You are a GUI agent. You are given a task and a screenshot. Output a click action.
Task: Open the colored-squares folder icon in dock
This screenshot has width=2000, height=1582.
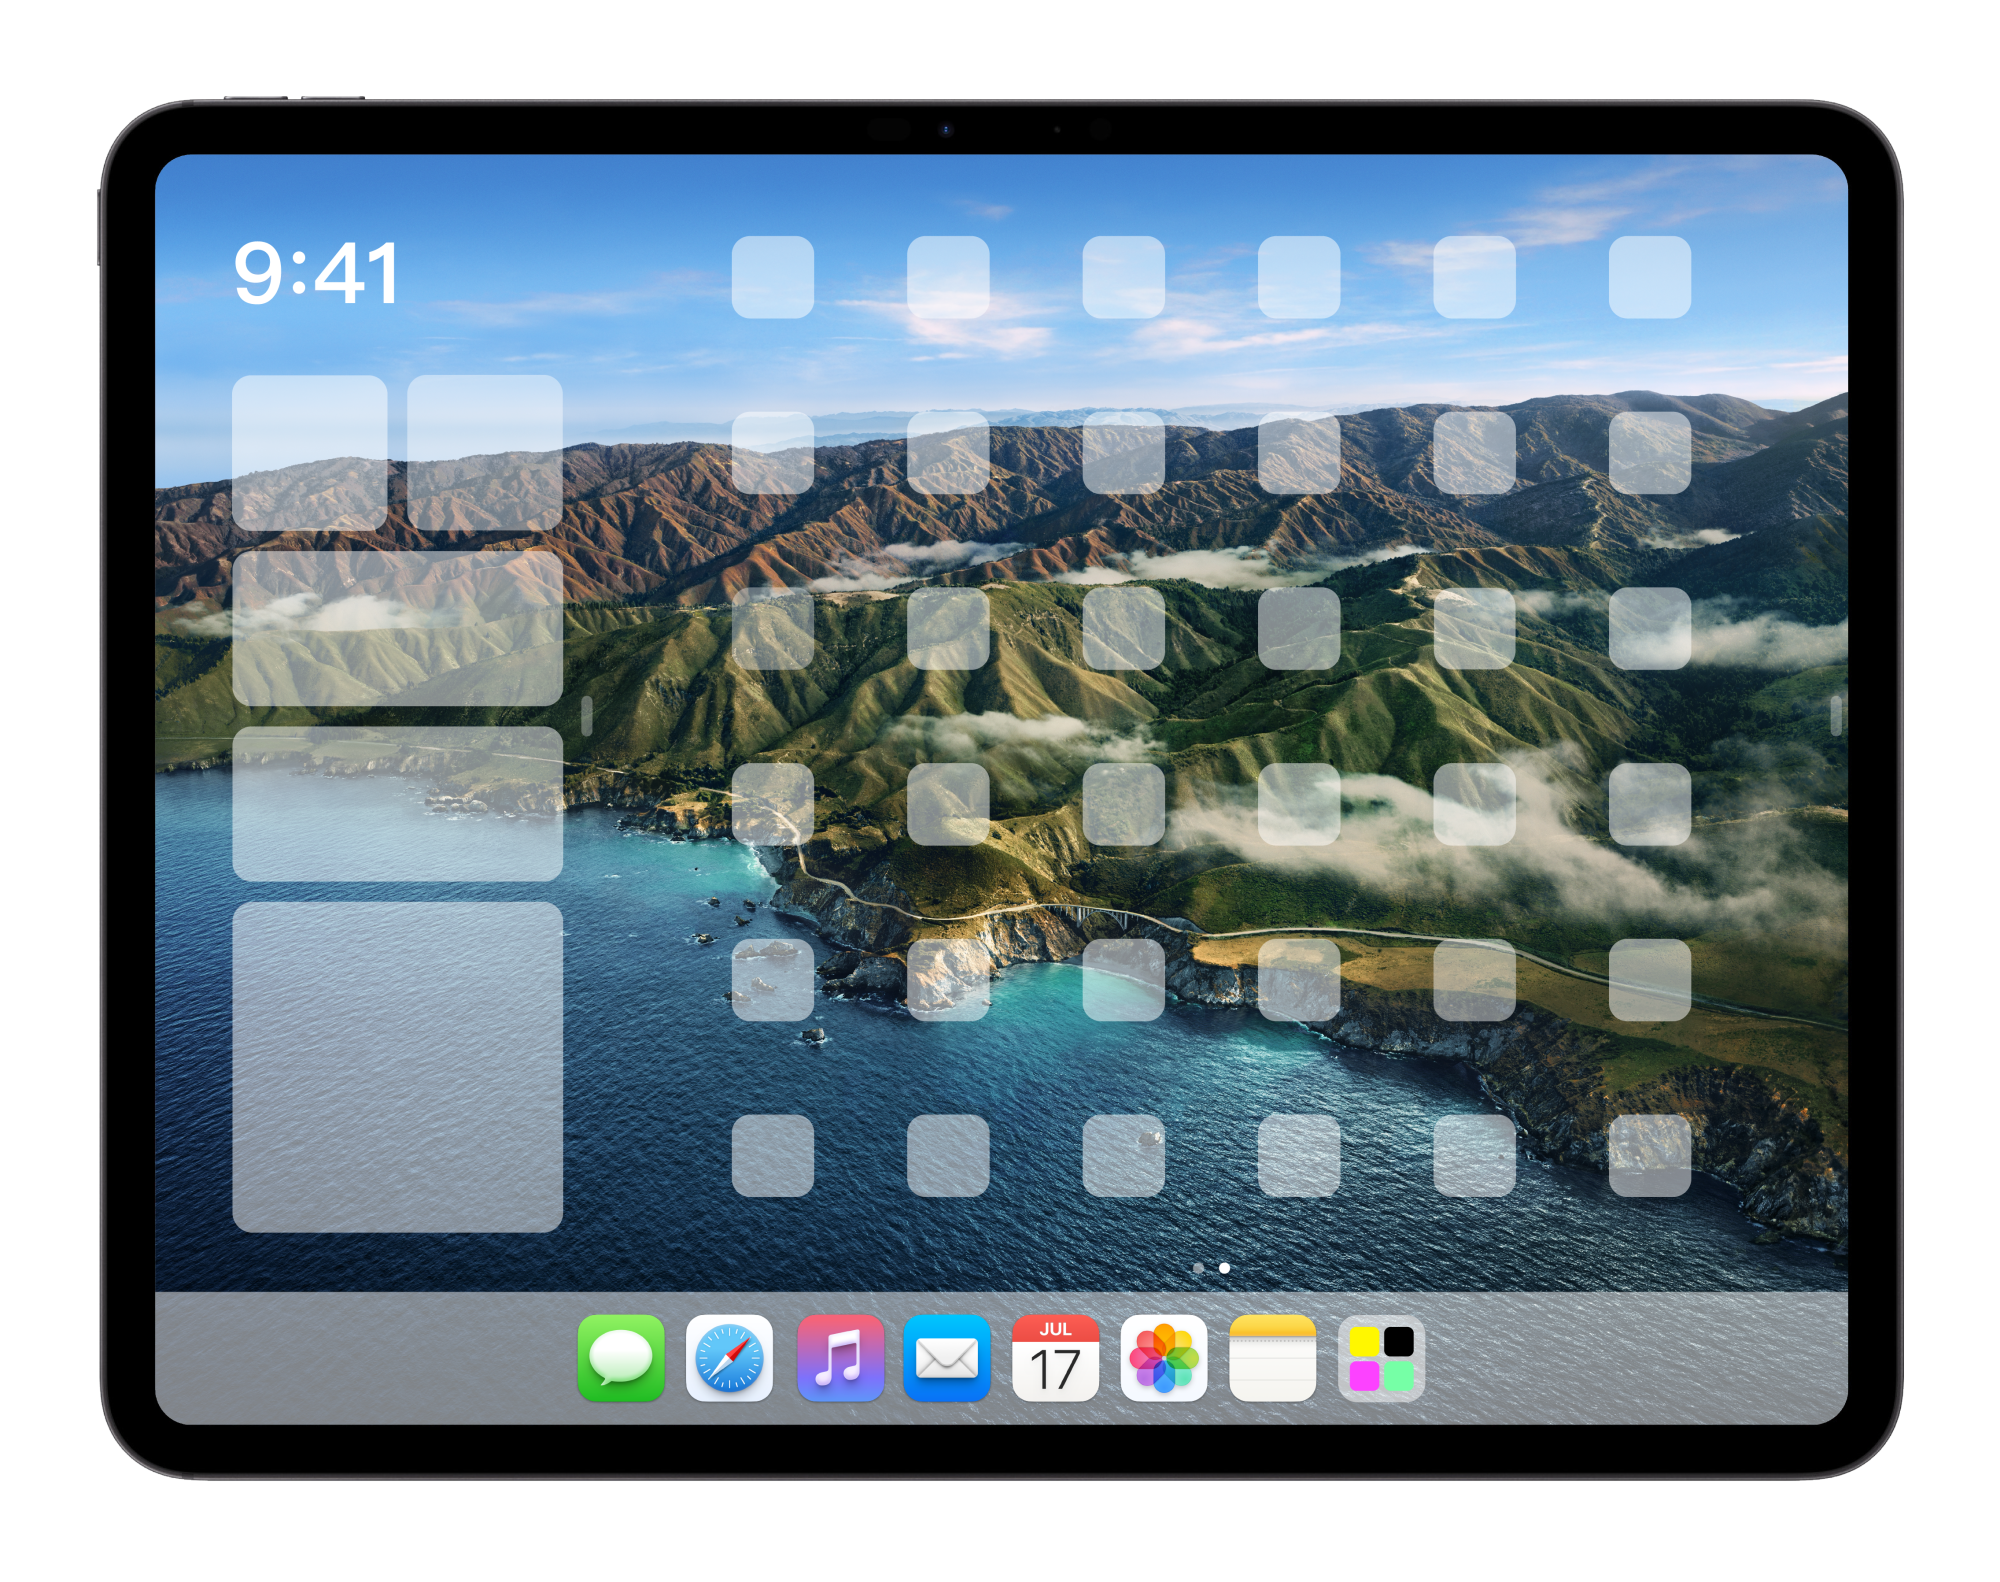pyautogui.click(x=1381, y=1358)
